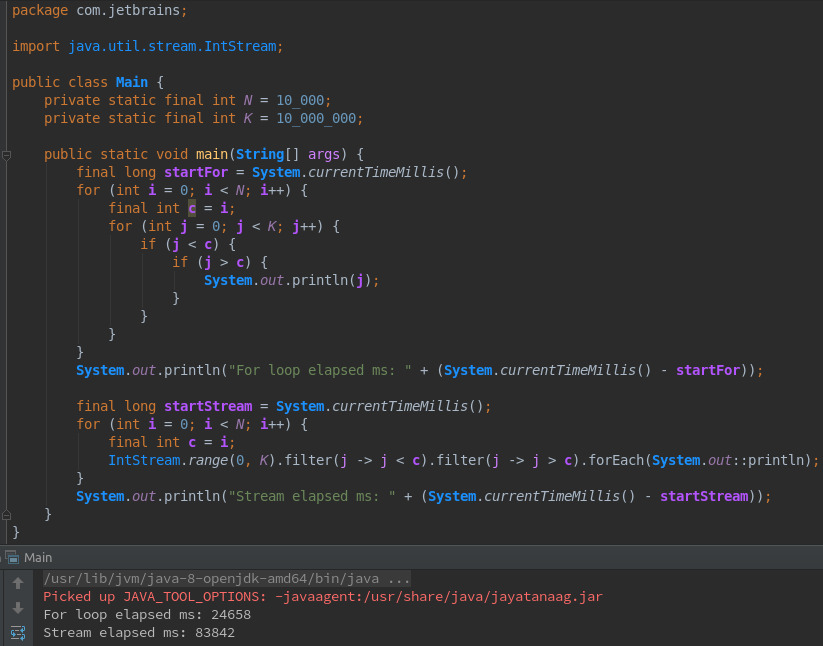Click the IntStream.range call
Screen dimensions: 823x646
[x=164, y=460]
